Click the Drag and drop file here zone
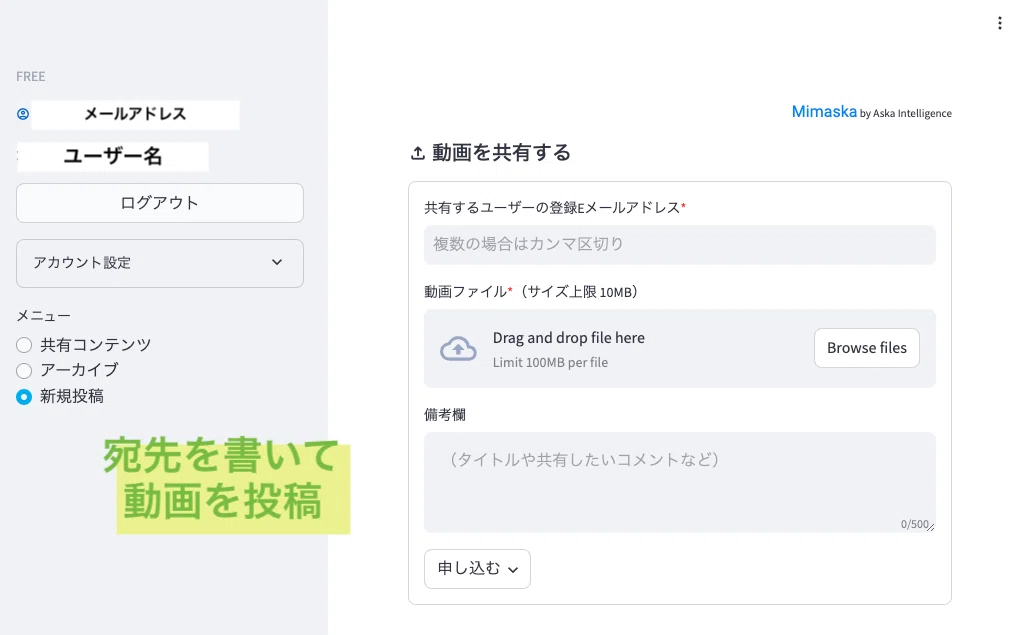Screen dimensions: 1014x635 coord(680,349)
